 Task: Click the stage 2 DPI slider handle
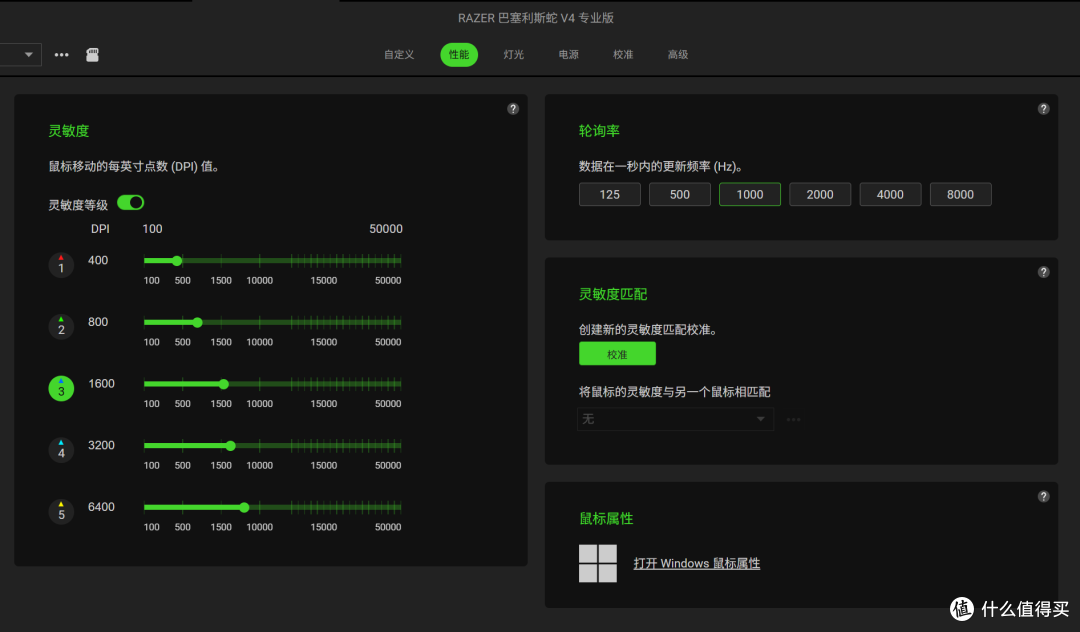(198, 322)
